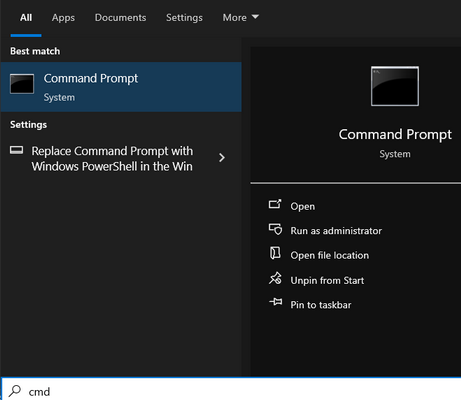Click the Unpin from Start pin icon
Viewport: 461px width, 400px height.
coord(275,278)
